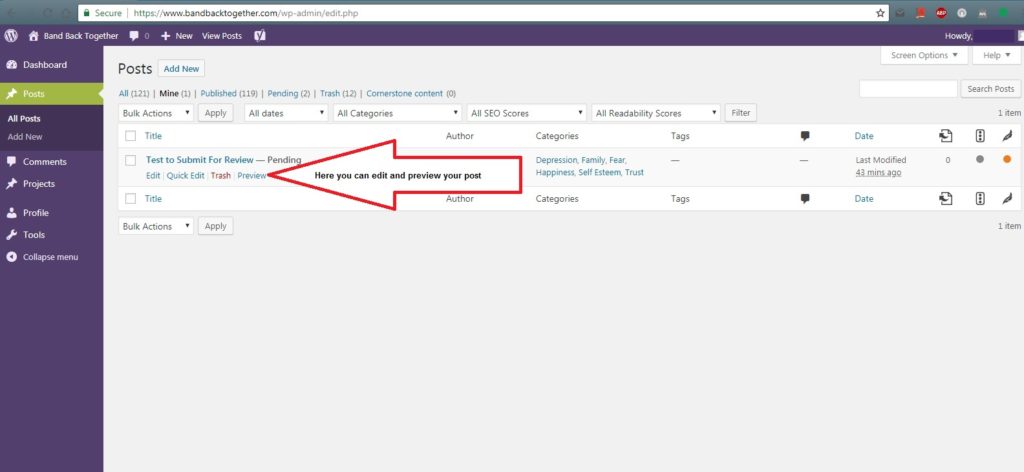The image size is (1024, 472).
Task: Click the comments column header icon
Action: pyautogui.click(x=805, y=136)
